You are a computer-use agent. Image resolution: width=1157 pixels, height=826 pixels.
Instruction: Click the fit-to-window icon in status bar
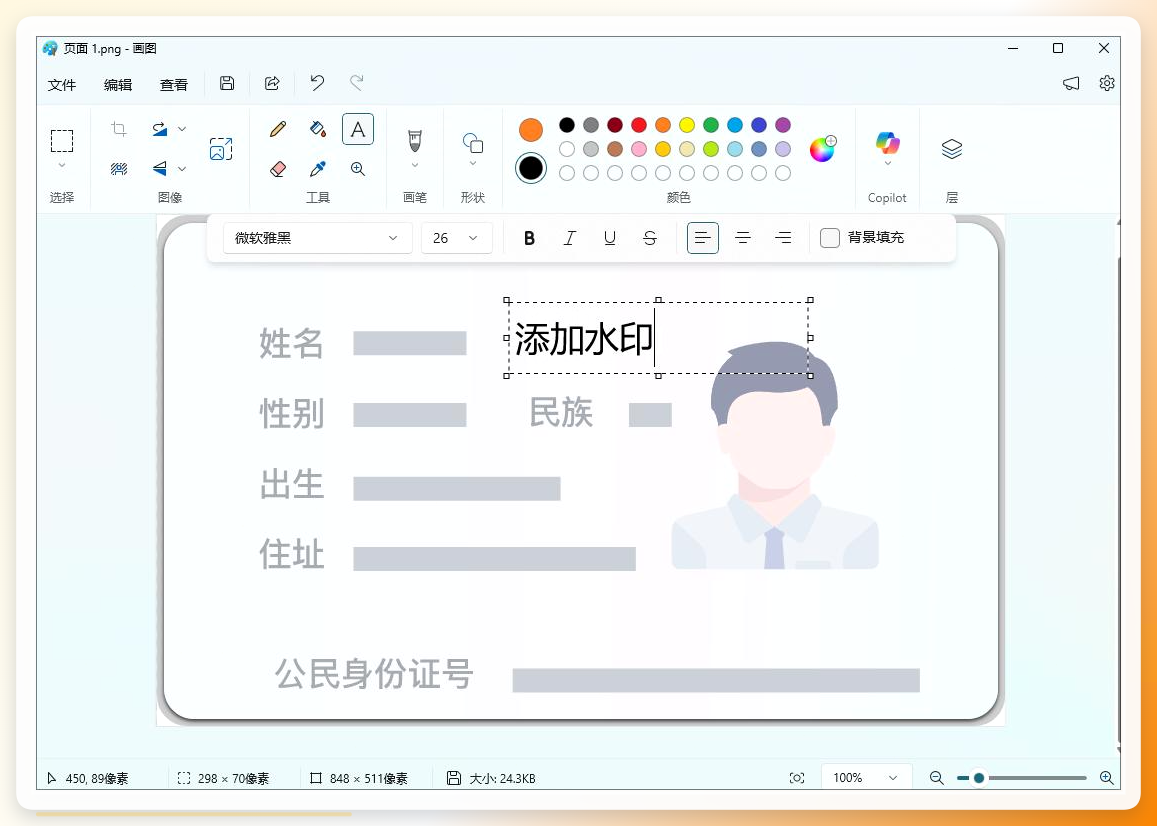[797, 778]
